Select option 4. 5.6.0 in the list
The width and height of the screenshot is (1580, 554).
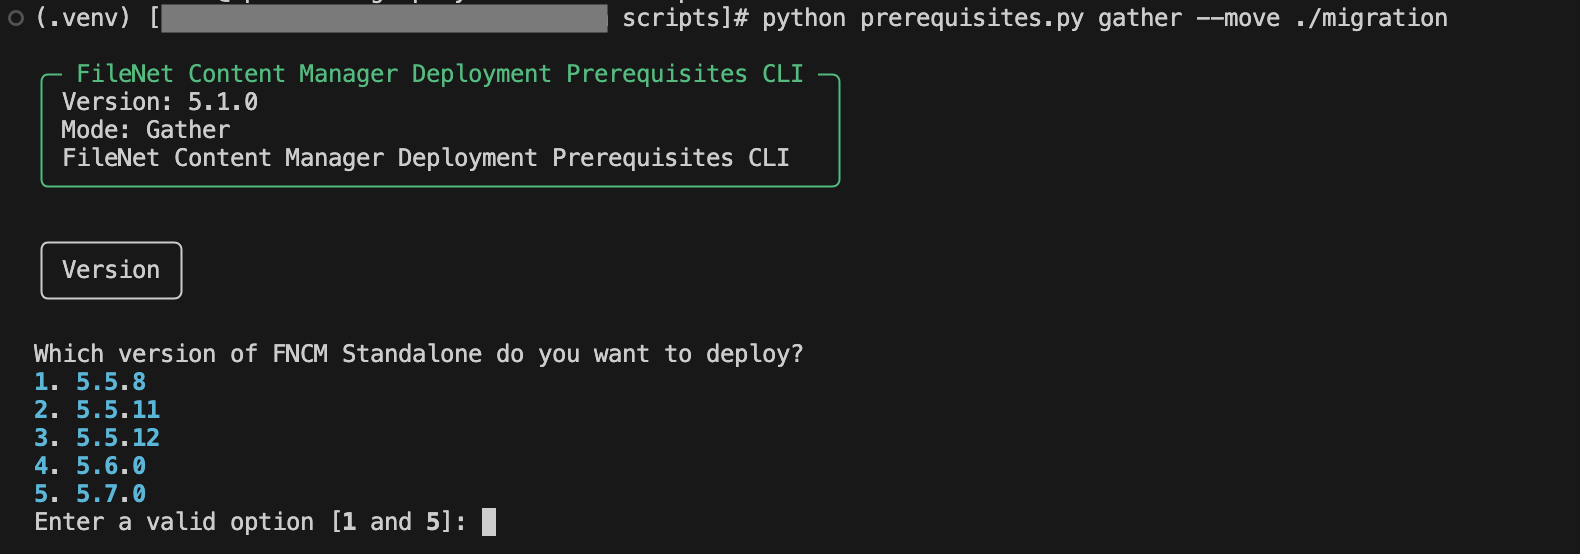[x=90, y=466]
